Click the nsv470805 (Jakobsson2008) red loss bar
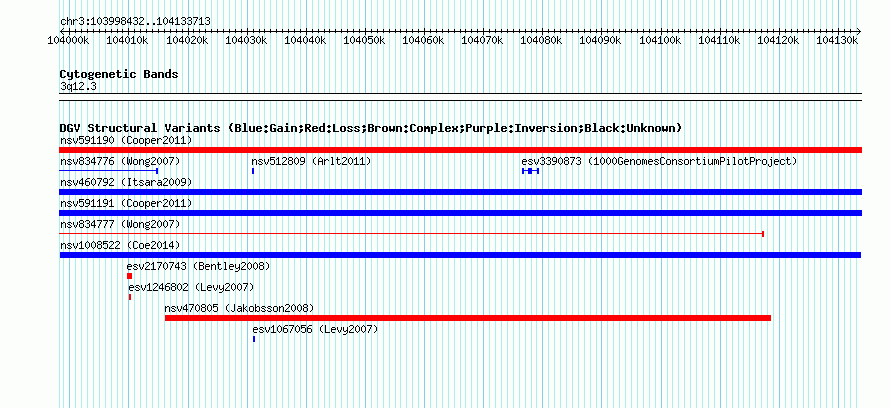Viewport: 890px width, 408px height. (x=468, y=318)
